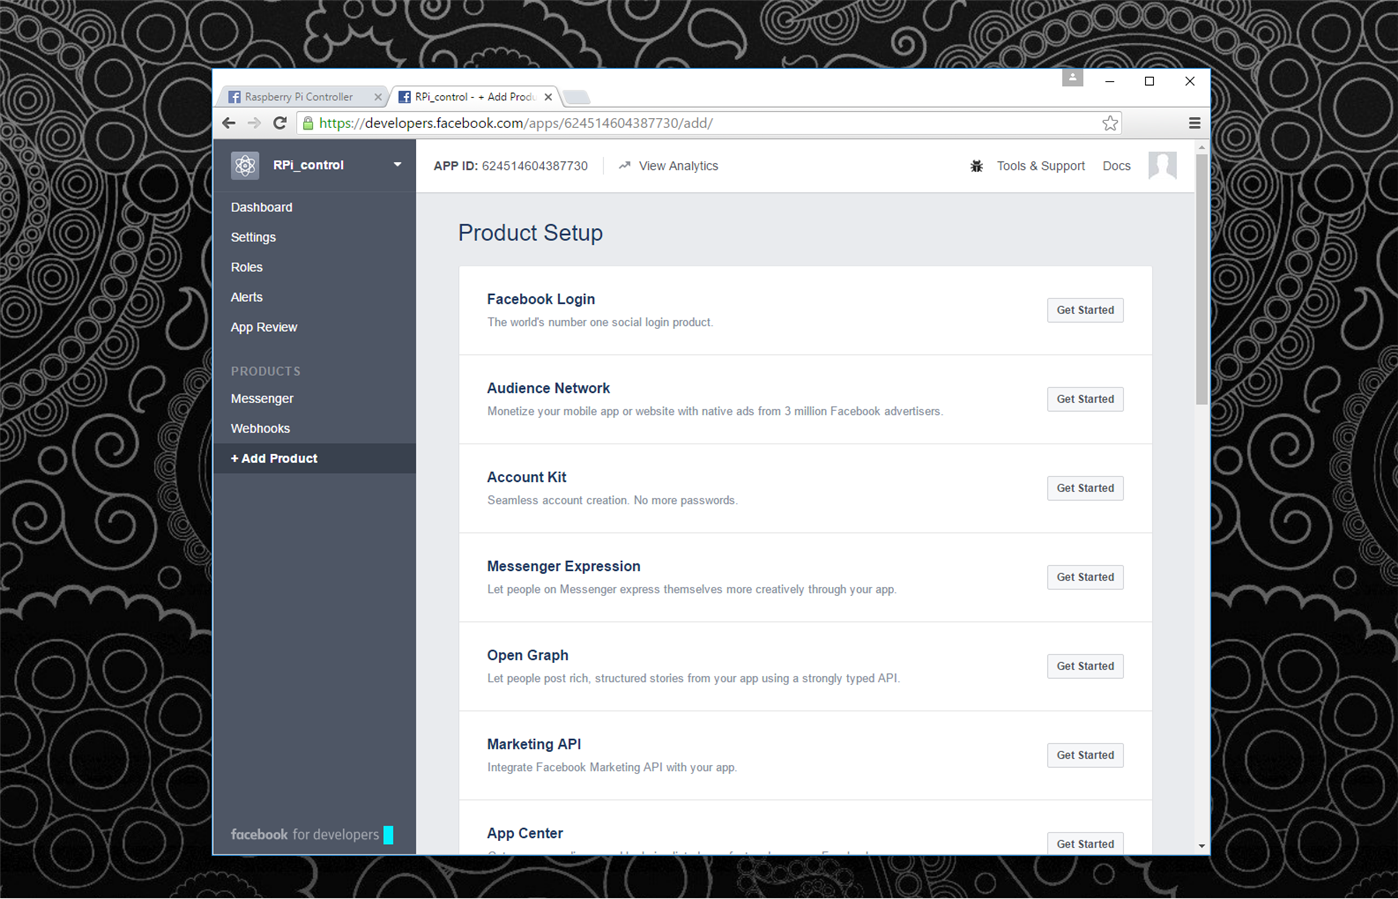Viewport: 1398px width, 899px height.
Task: Click the Messenger Expression description text
Action: [x=692, y=589]
